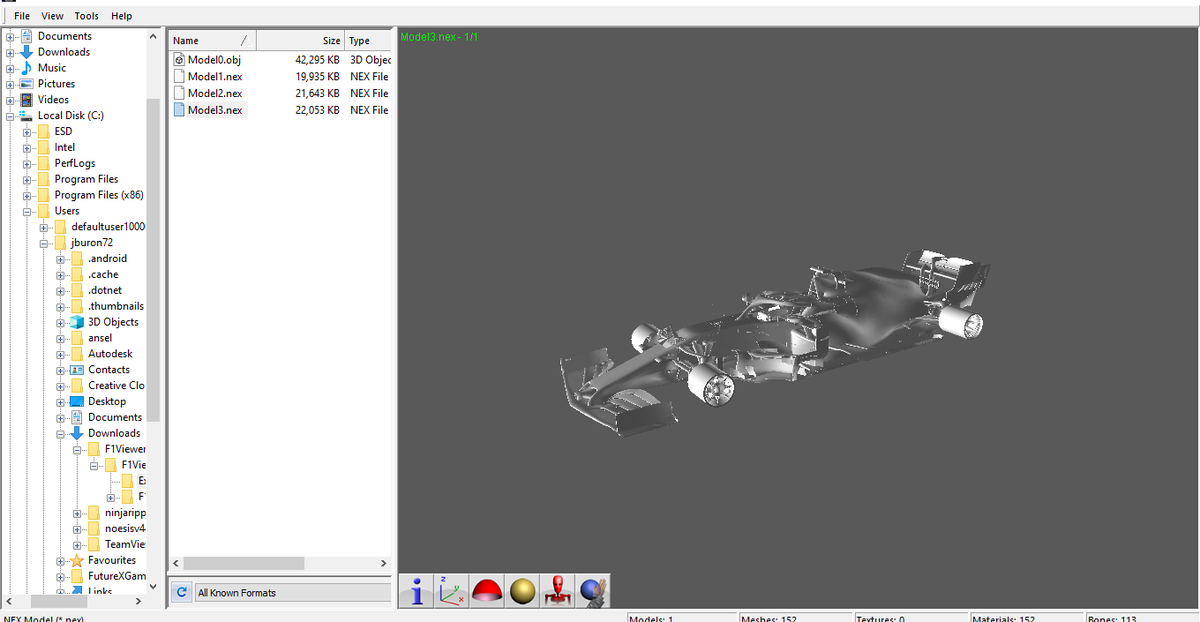This screenshot has width=1200, height=622.
Task: Show the model skeleton overlay
Action: (x=556, y=591)
